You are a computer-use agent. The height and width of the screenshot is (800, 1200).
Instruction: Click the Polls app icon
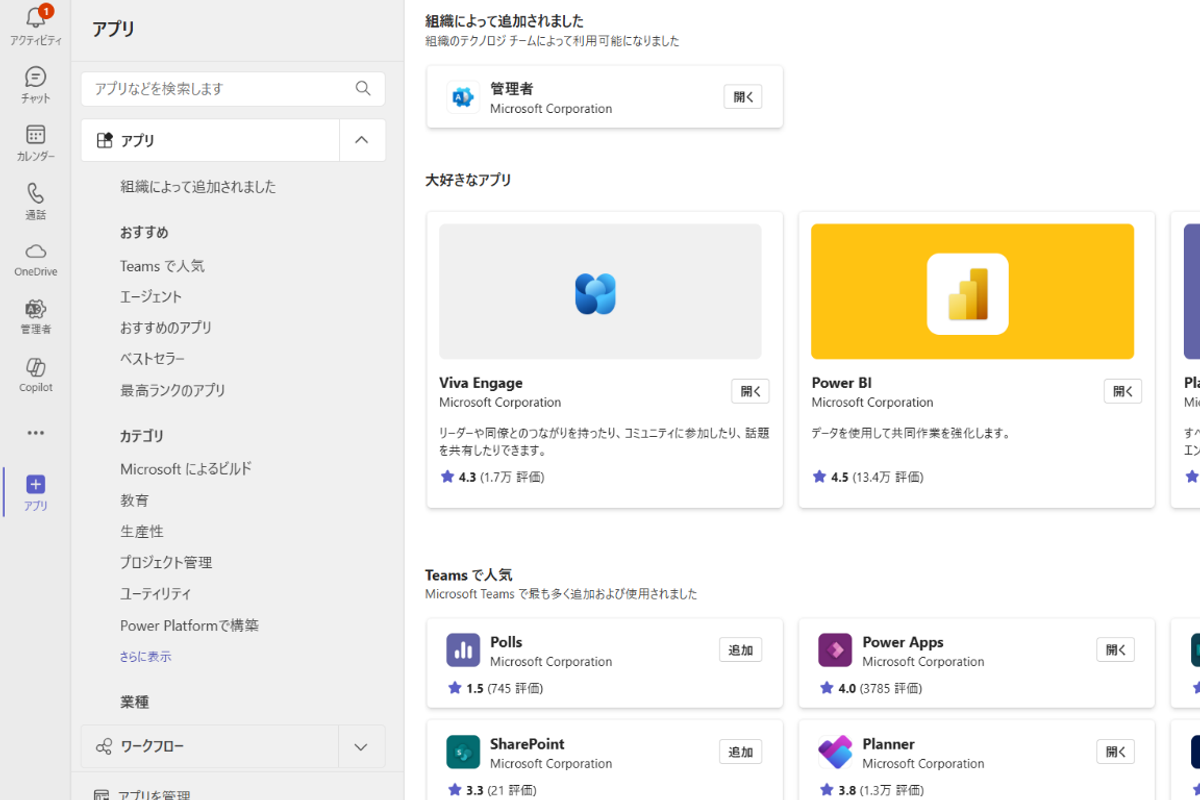pyautogui.click(x=463, y=650)
